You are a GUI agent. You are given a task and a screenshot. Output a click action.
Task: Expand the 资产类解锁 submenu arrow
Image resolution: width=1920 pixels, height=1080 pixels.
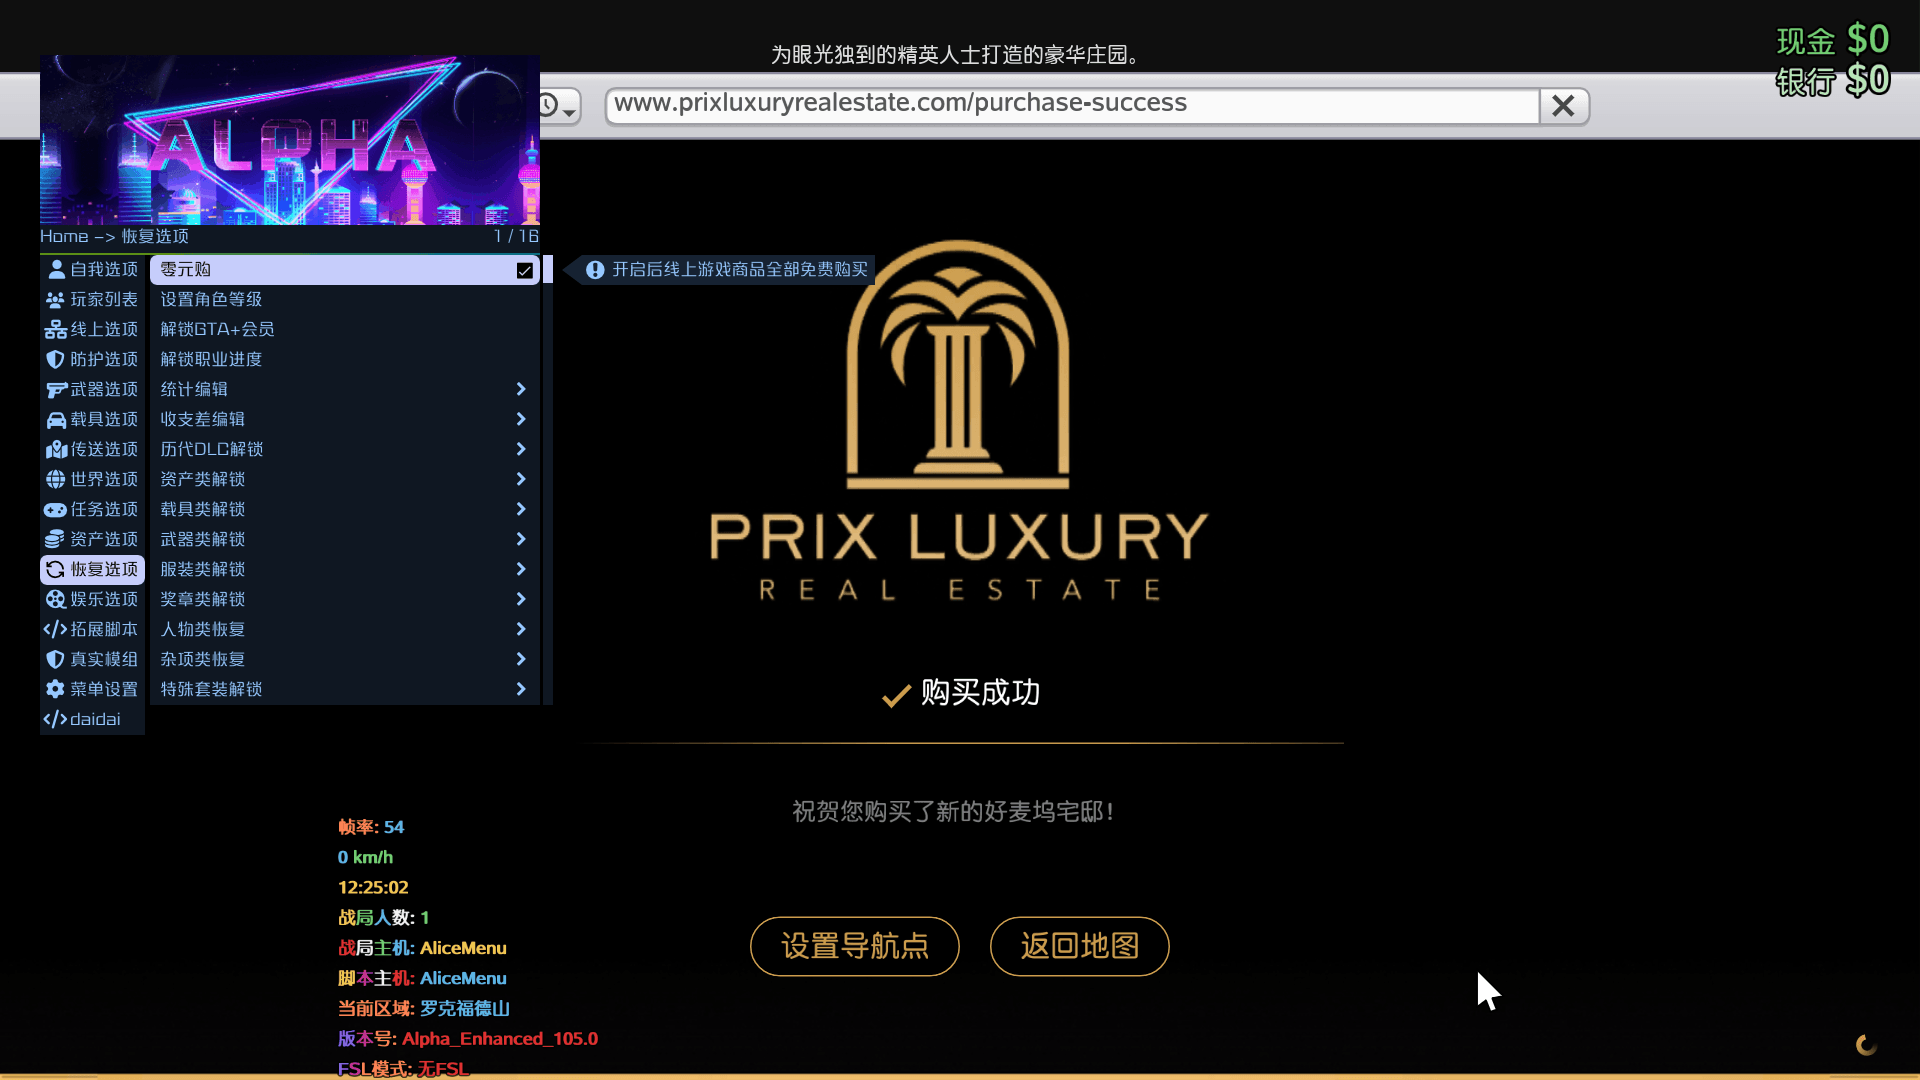pyautogui.click(x=521, y=479)
